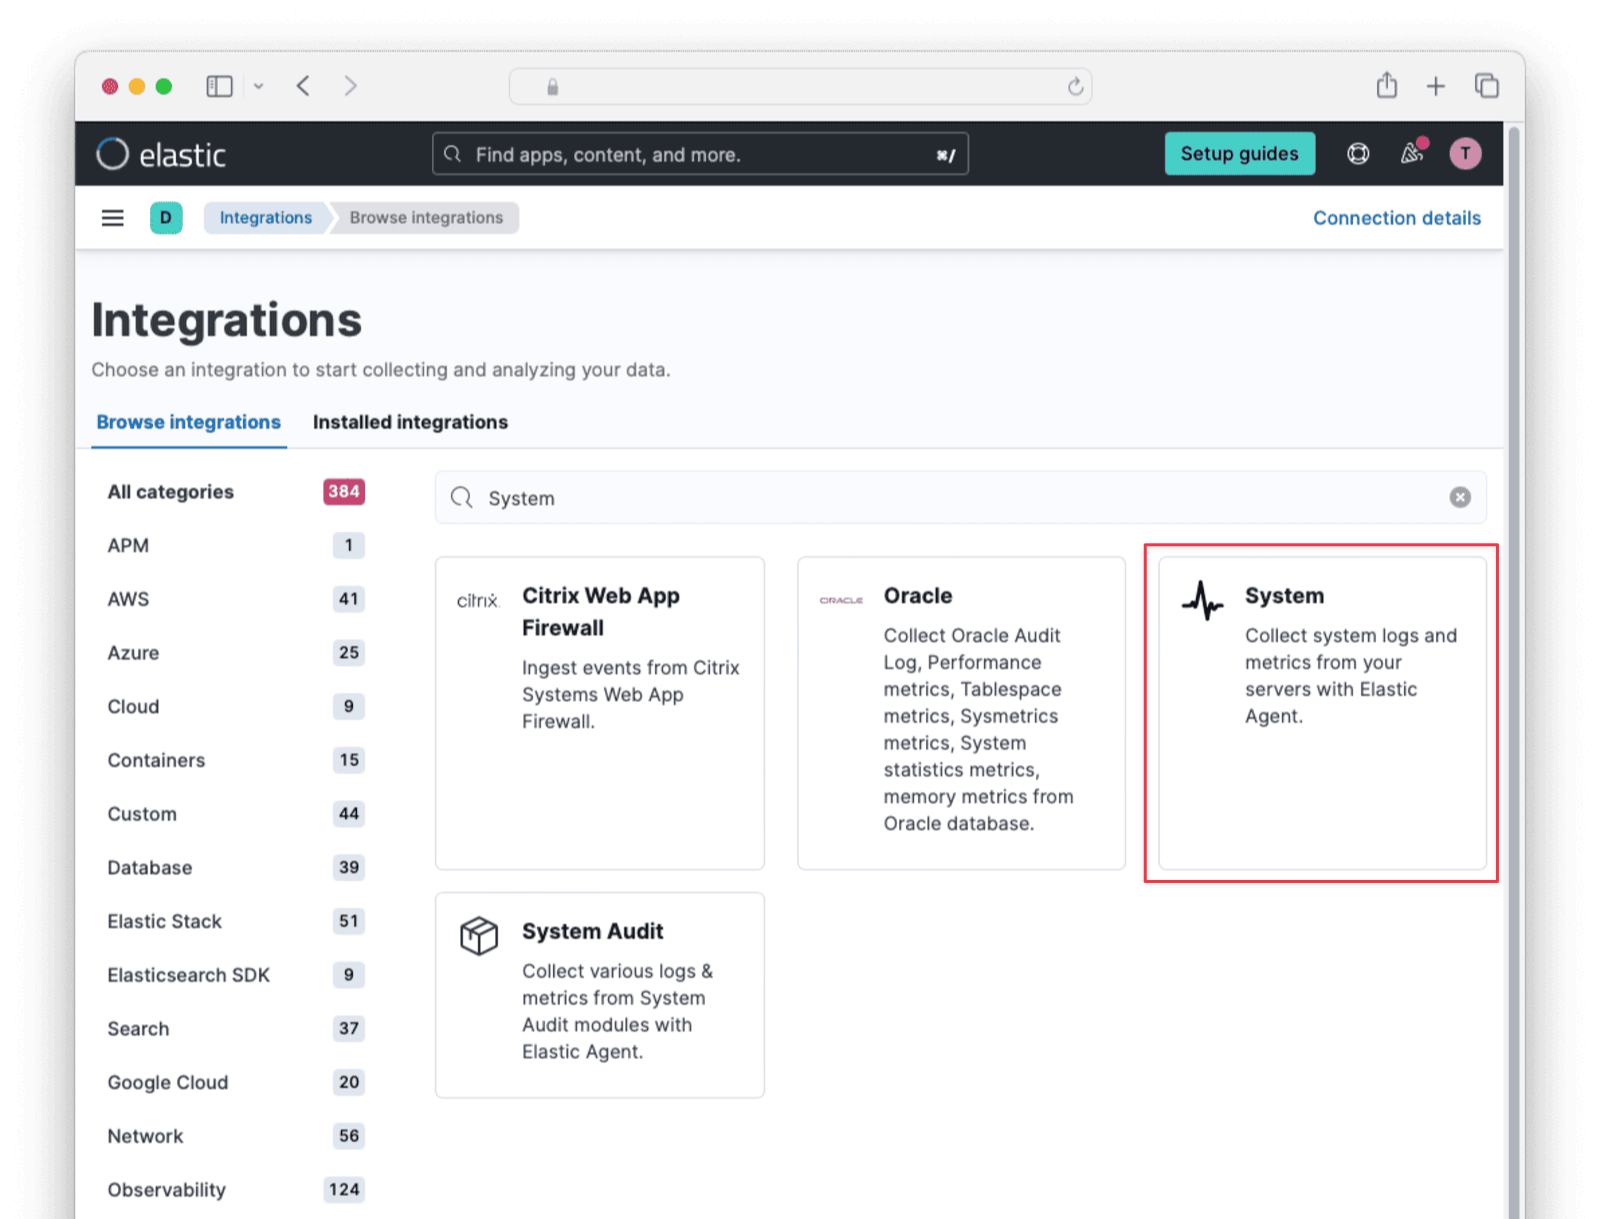Open the Oracle integration card title

(918, 596)
